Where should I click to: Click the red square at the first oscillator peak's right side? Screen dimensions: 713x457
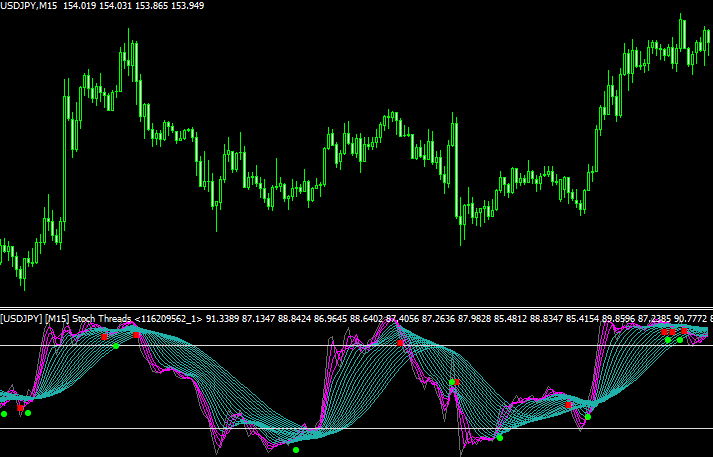137,335
